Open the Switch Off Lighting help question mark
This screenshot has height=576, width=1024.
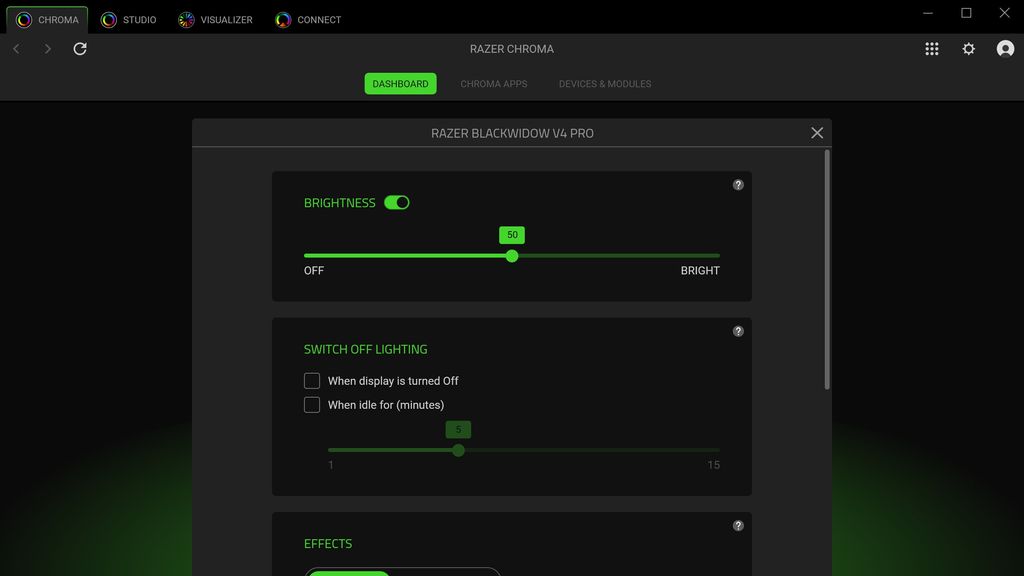738,330
